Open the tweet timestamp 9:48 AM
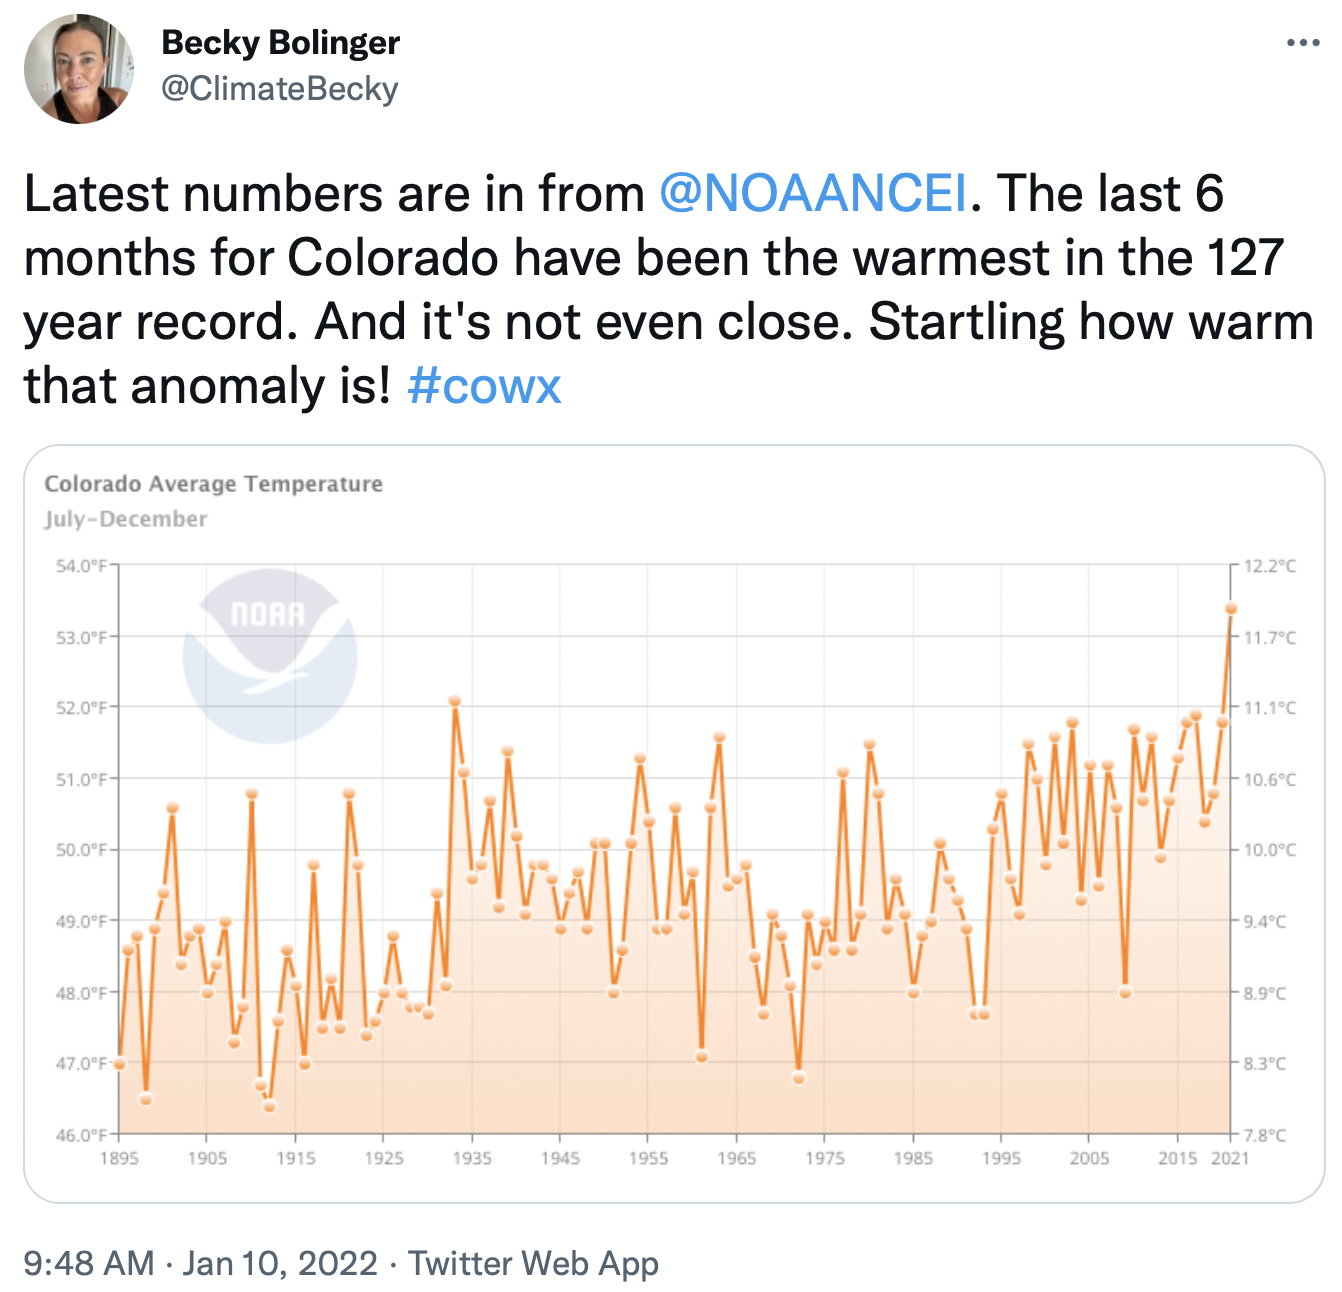This screenshot has height=1292, width=1342. [88, 1263]
